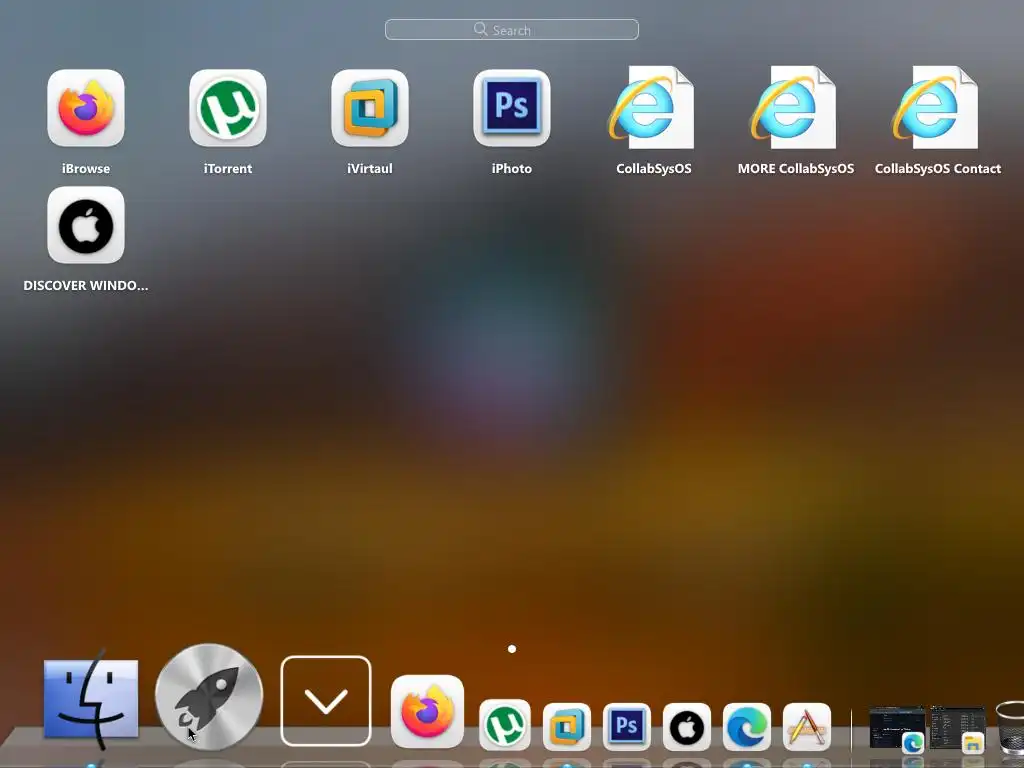Select the Edge window thumbnail in dock
The height and width of the screenshot is (768, 1024).
click(897, 729)
